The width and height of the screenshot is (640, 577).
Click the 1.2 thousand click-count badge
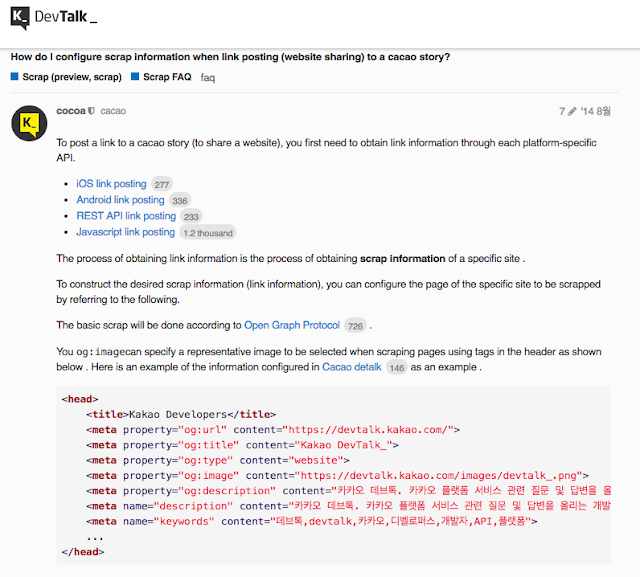[208, 233]
